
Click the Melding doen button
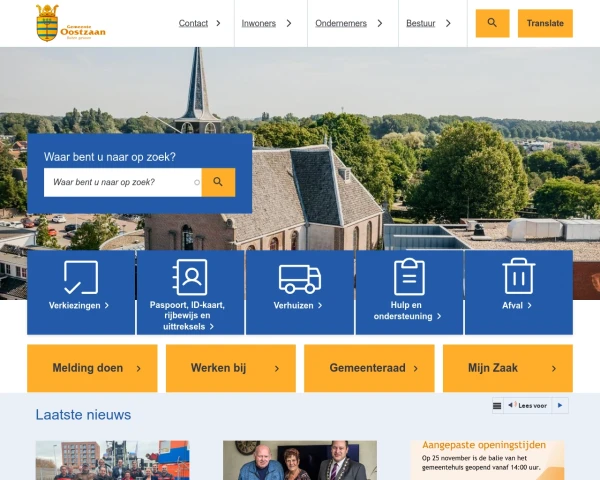[x=92, y=368]
